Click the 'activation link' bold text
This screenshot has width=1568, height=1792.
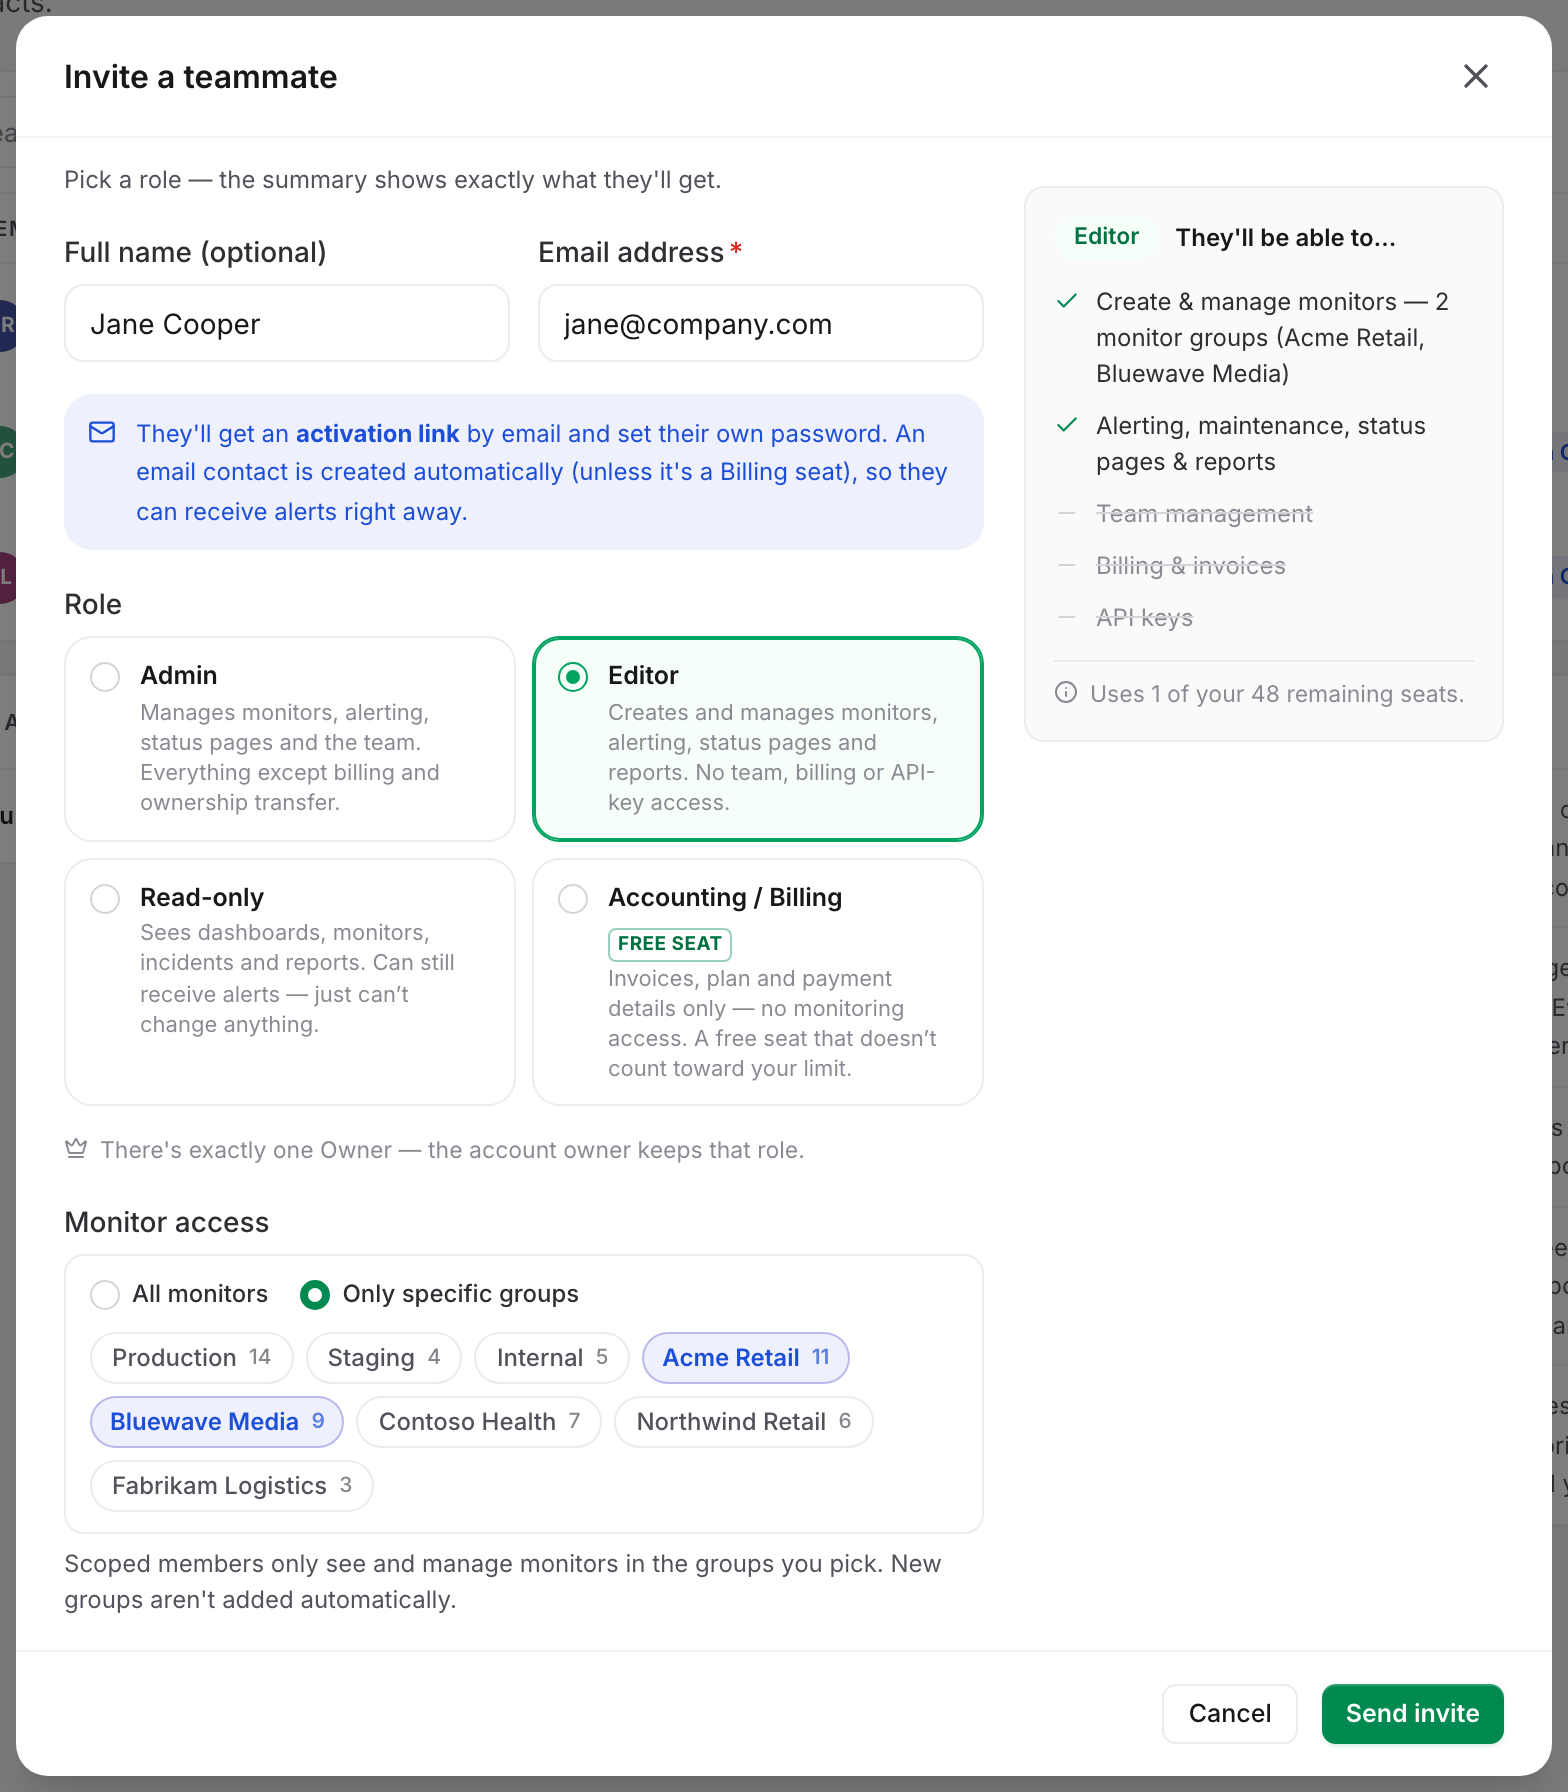(x=378, y=434)
